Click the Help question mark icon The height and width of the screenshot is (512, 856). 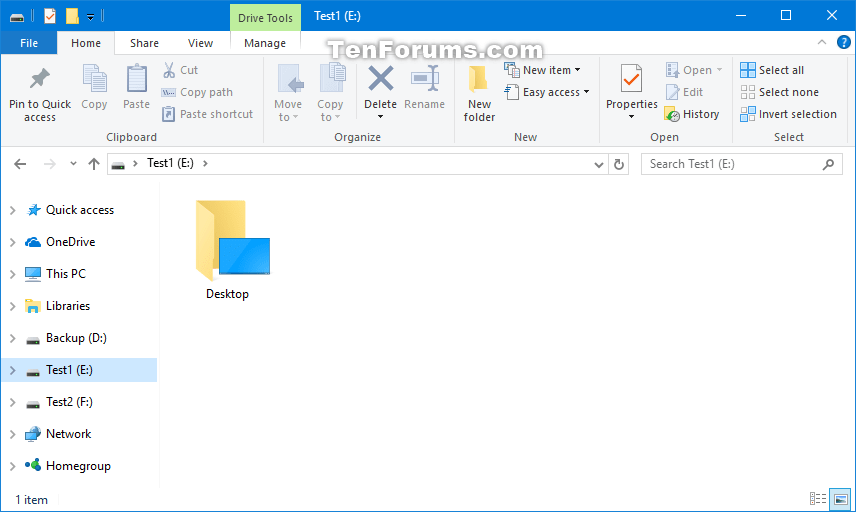843,42
